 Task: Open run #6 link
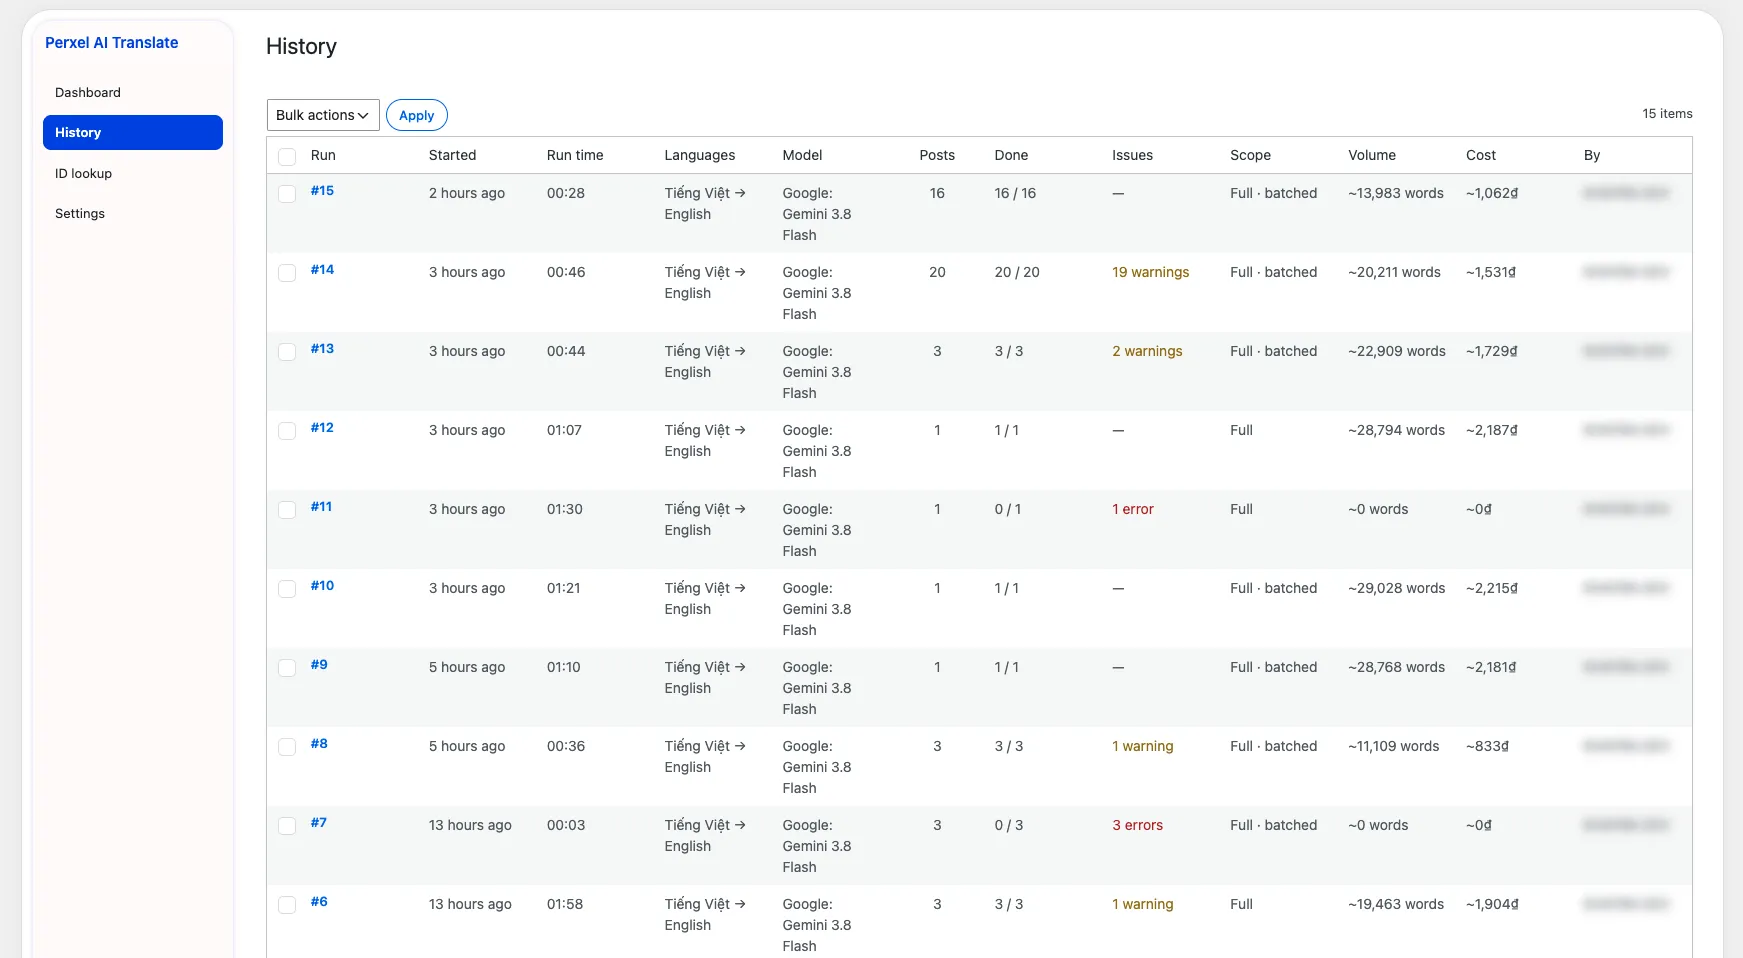click(x=319, y=901)
